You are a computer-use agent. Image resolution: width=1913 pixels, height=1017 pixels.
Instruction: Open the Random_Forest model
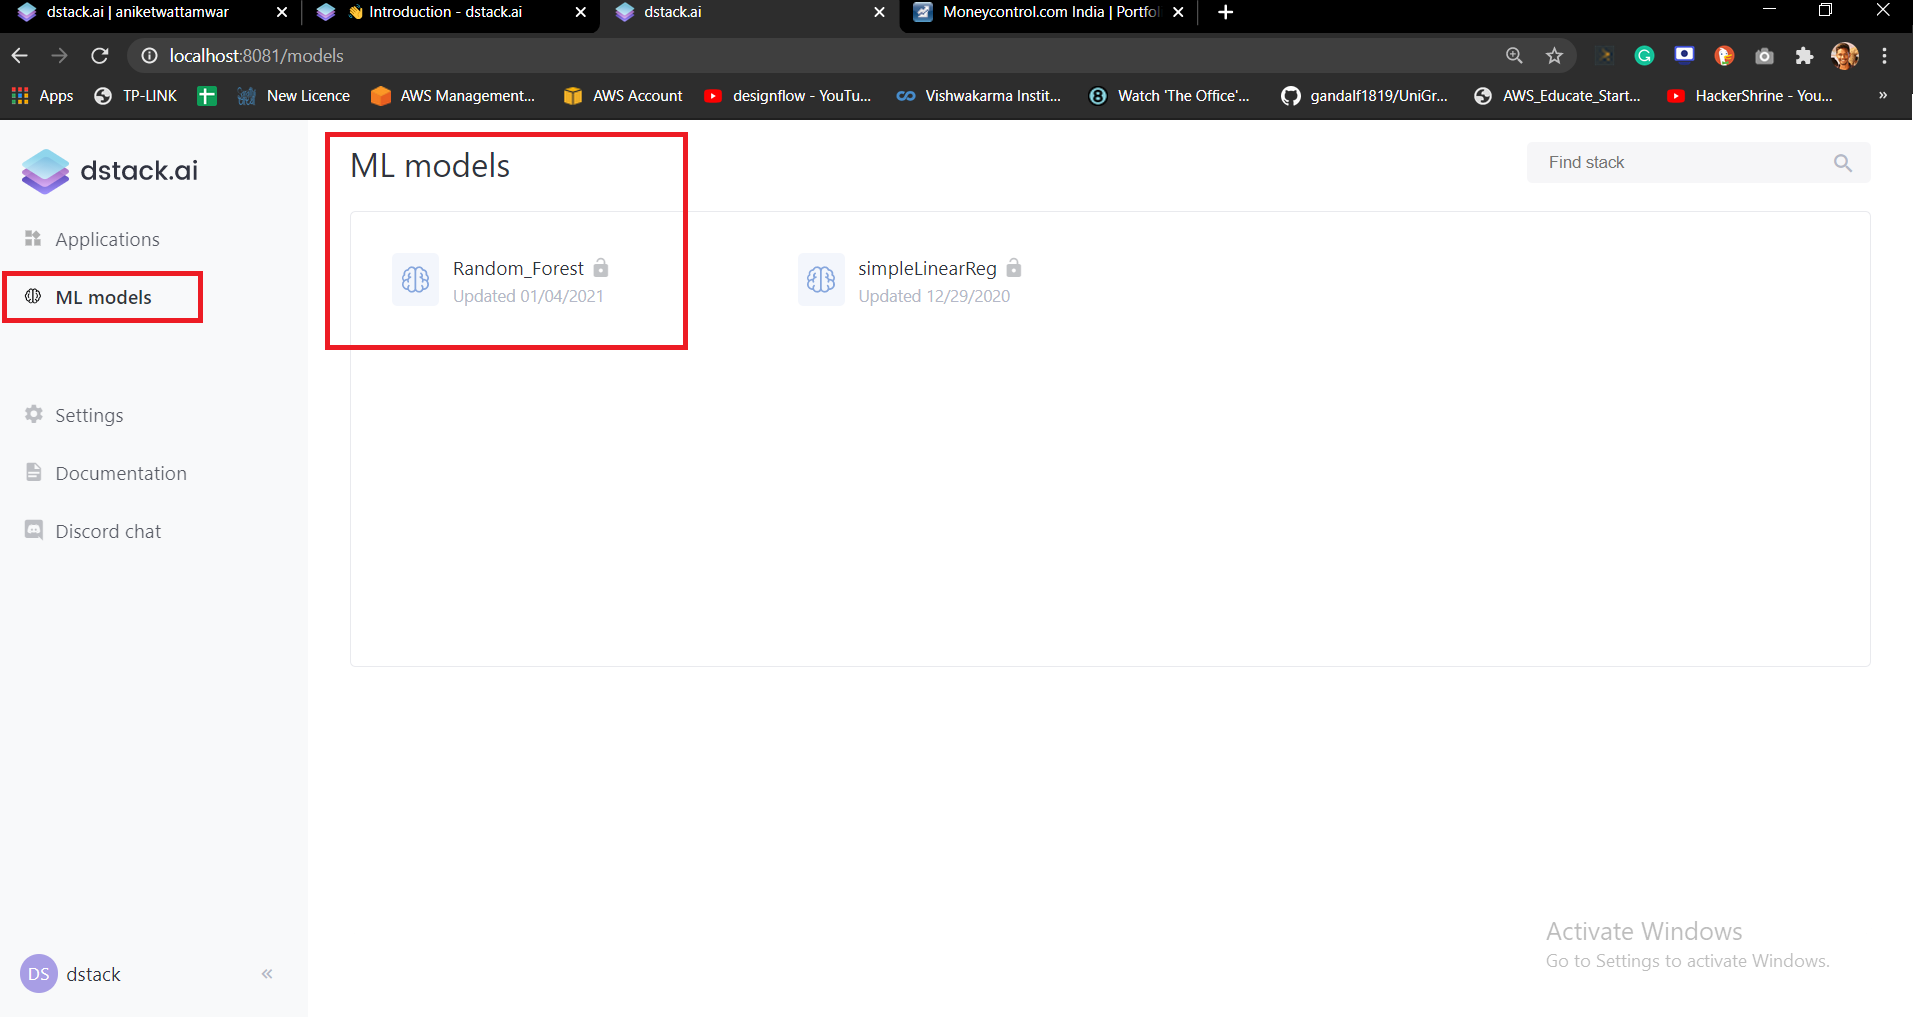[518, 268]
